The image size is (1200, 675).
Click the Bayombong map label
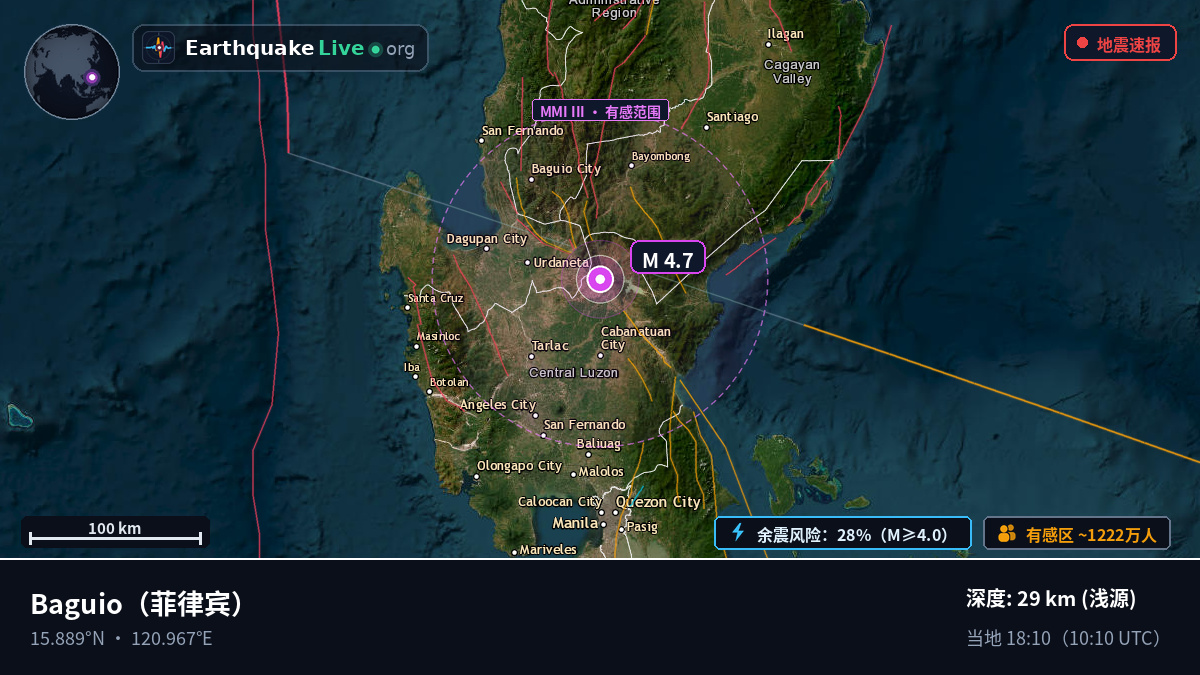pyautogui.click(x=661, y=157)
